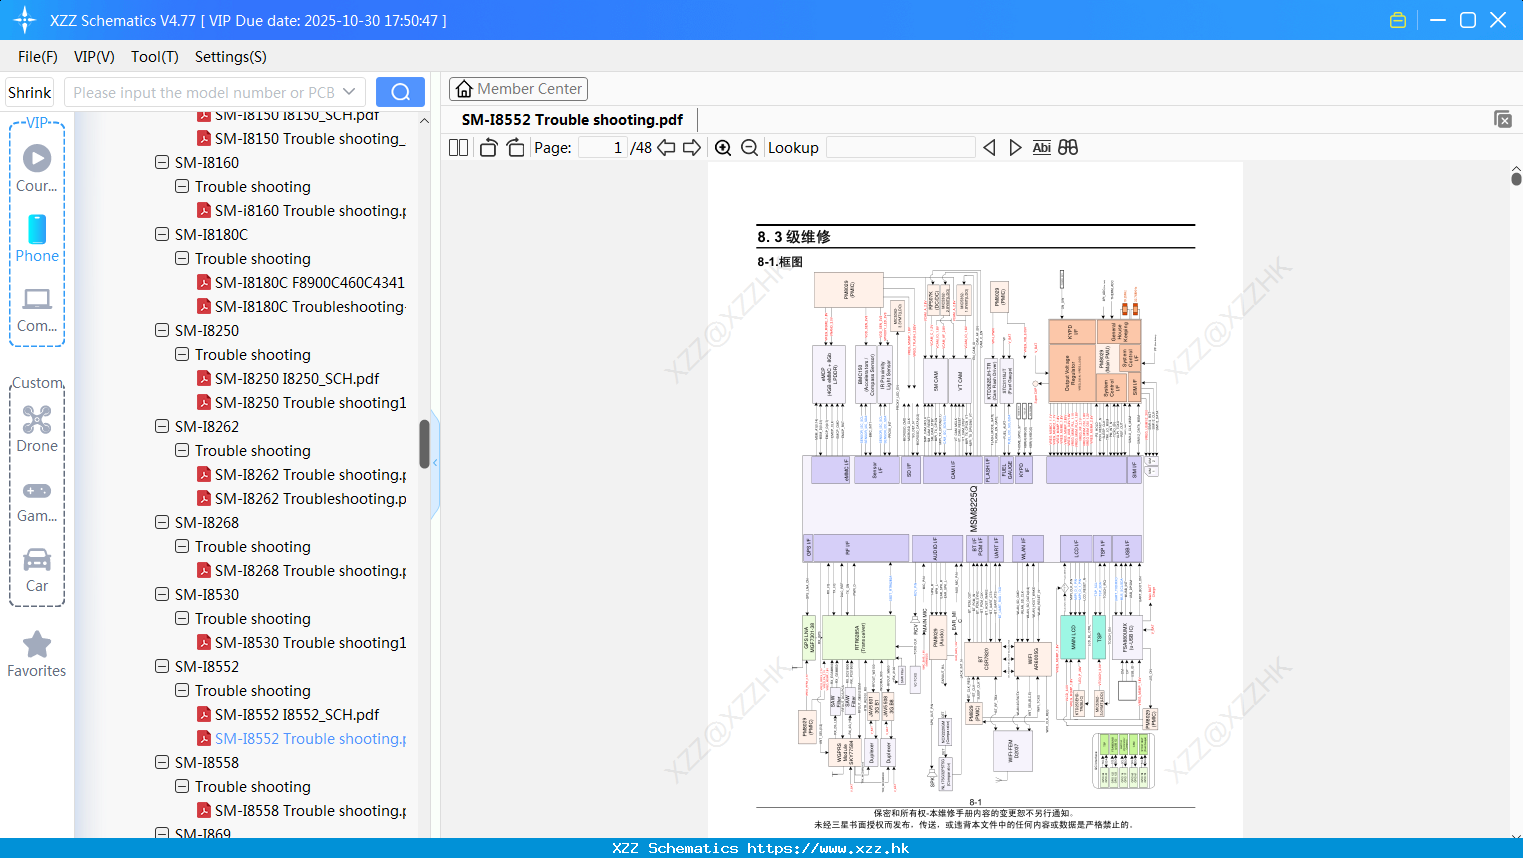The height and width of the screenshot is (858, 1523).
Task: Click the binoculars search icon
Action: (1068, 148)
